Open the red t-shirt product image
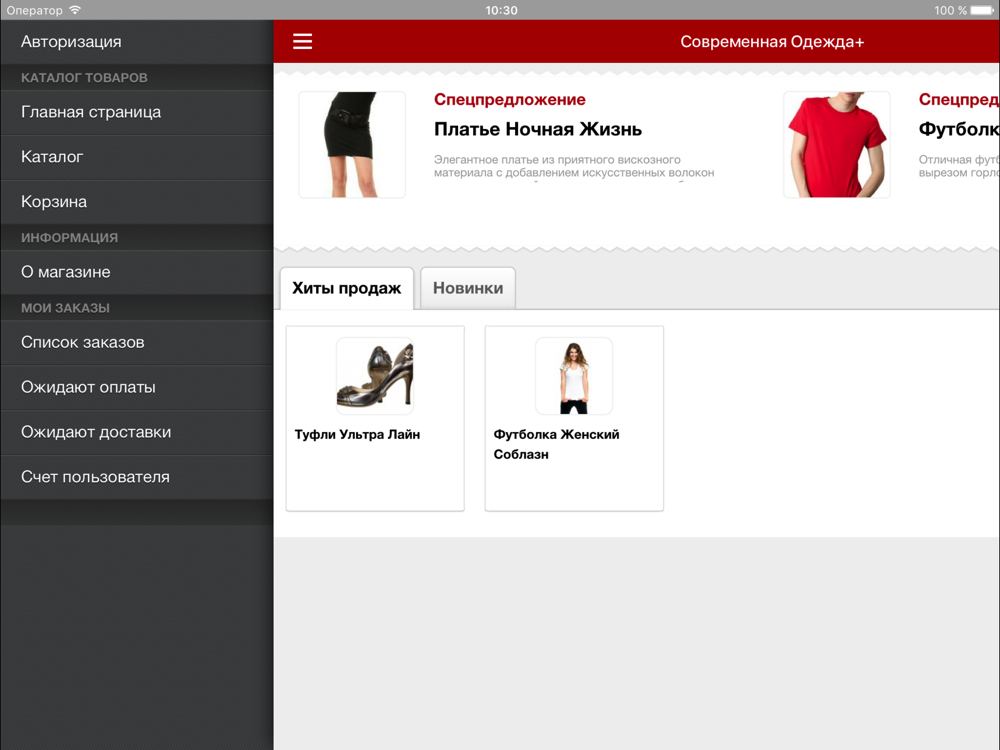Screen dimensions: 1000x750 point(837,145)
